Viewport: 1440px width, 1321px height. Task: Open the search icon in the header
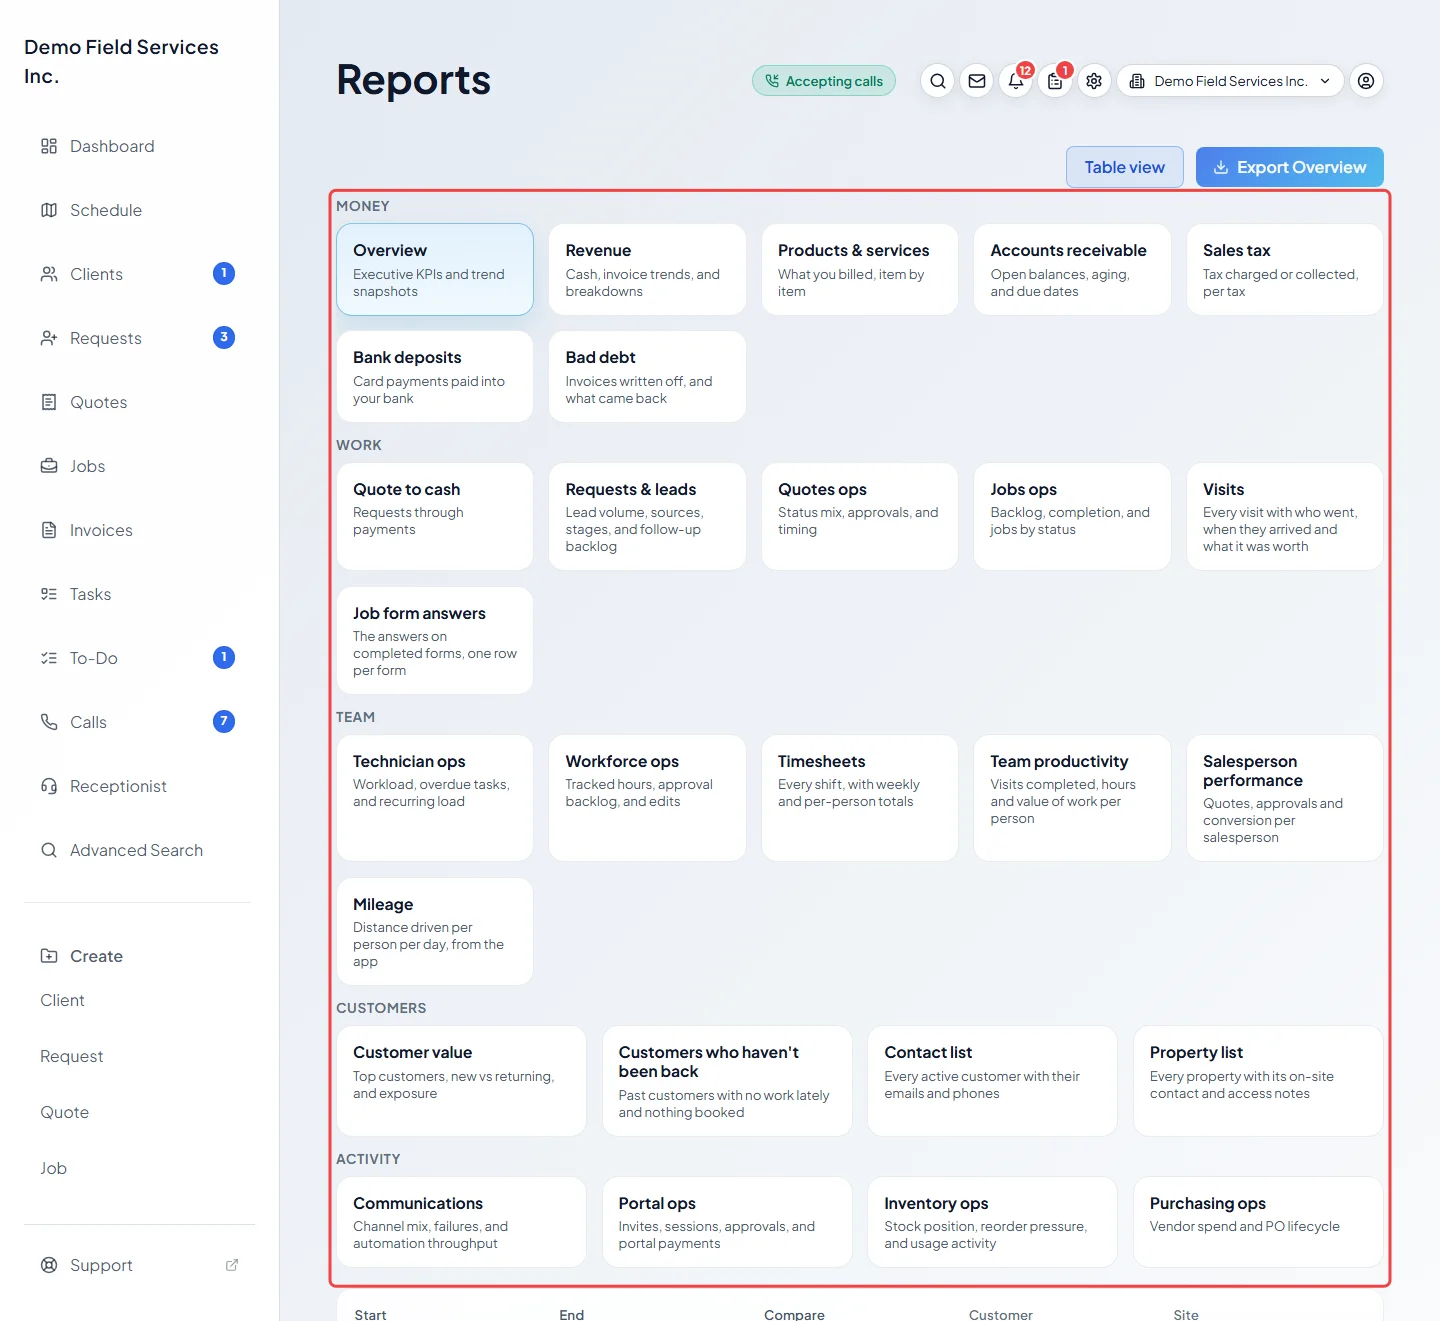(937, 81)
